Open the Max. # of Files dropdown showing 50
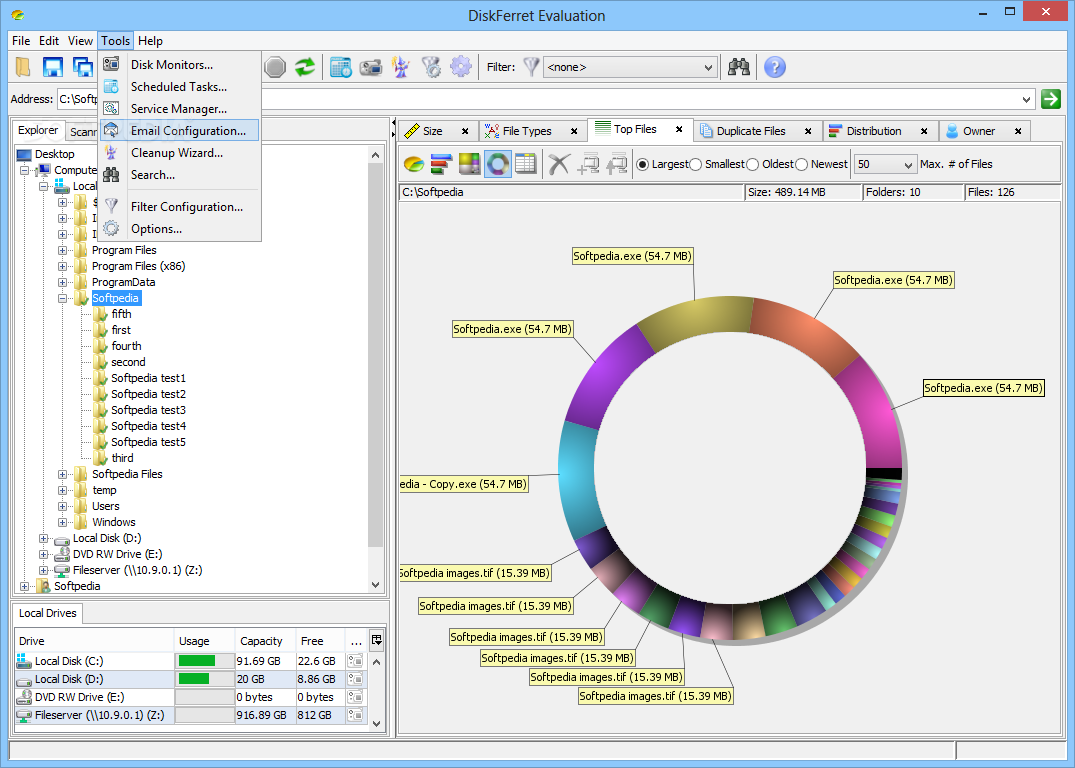The image size is (1075, 768). (x=885, y=165)
